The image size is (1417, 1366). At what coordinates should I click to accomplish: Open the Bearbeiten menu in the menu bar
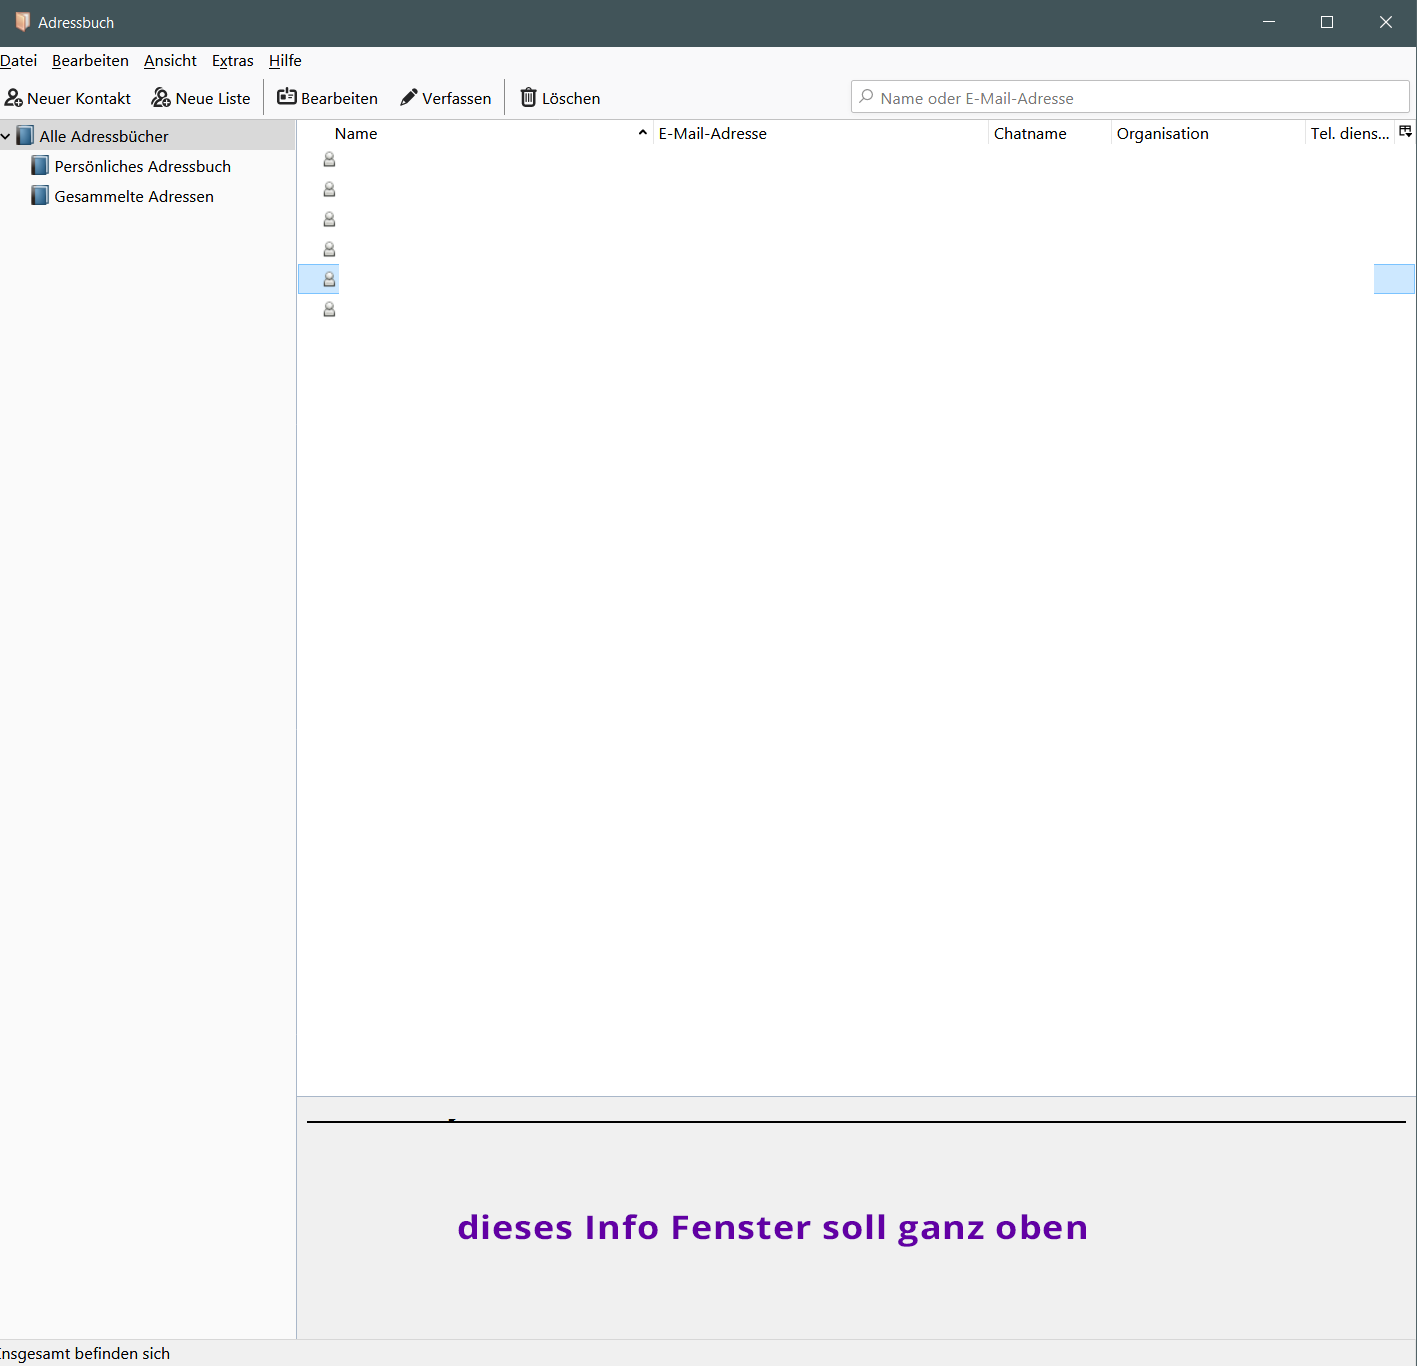click(90, 61)
